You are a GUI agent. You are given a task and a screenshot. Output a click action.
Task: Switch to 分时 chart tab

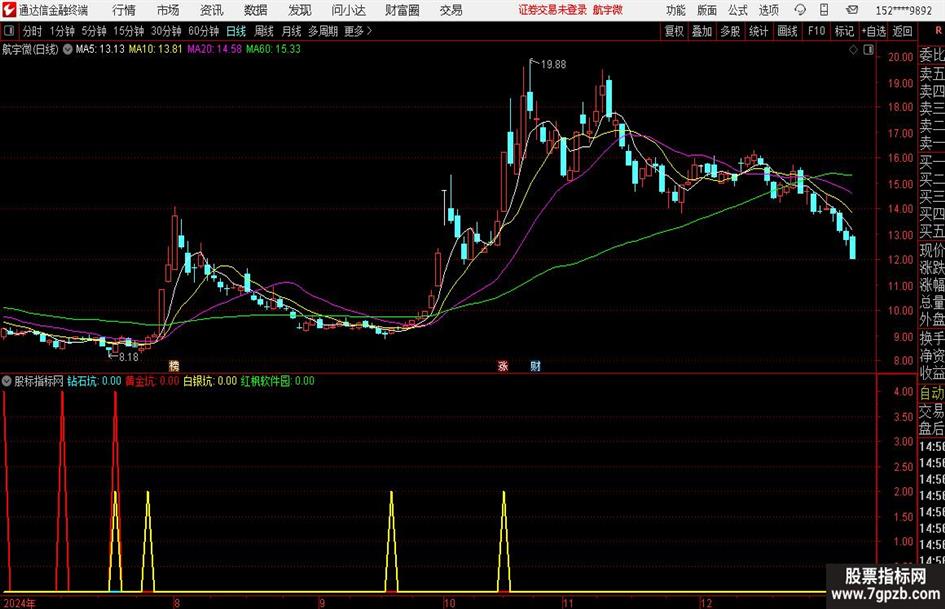pos(32,31)
